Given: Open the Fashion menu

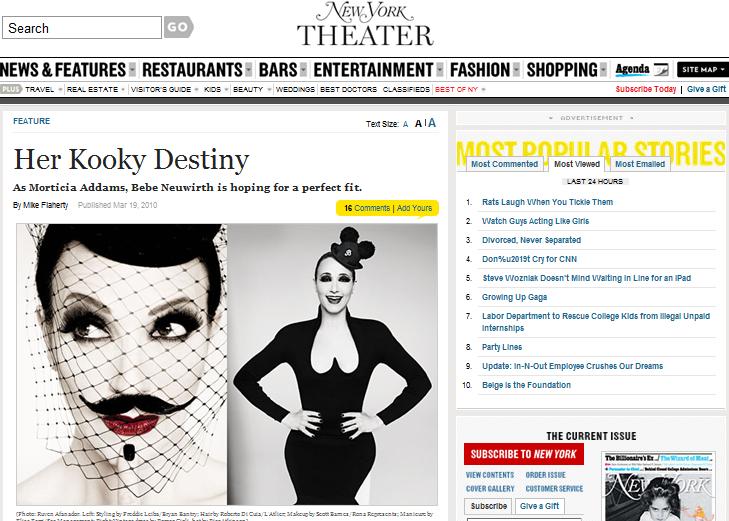Looking at the screenshot, I should 480,70.
